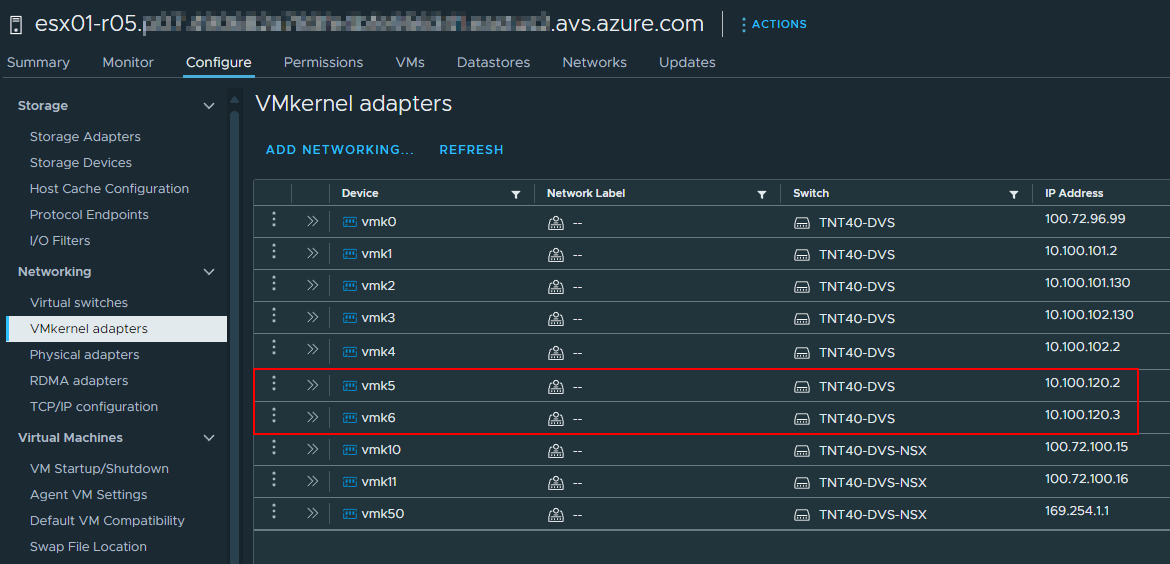Click the switch icon in vmk4 row
Screen dimensions: 1170x564
point(802,352)
